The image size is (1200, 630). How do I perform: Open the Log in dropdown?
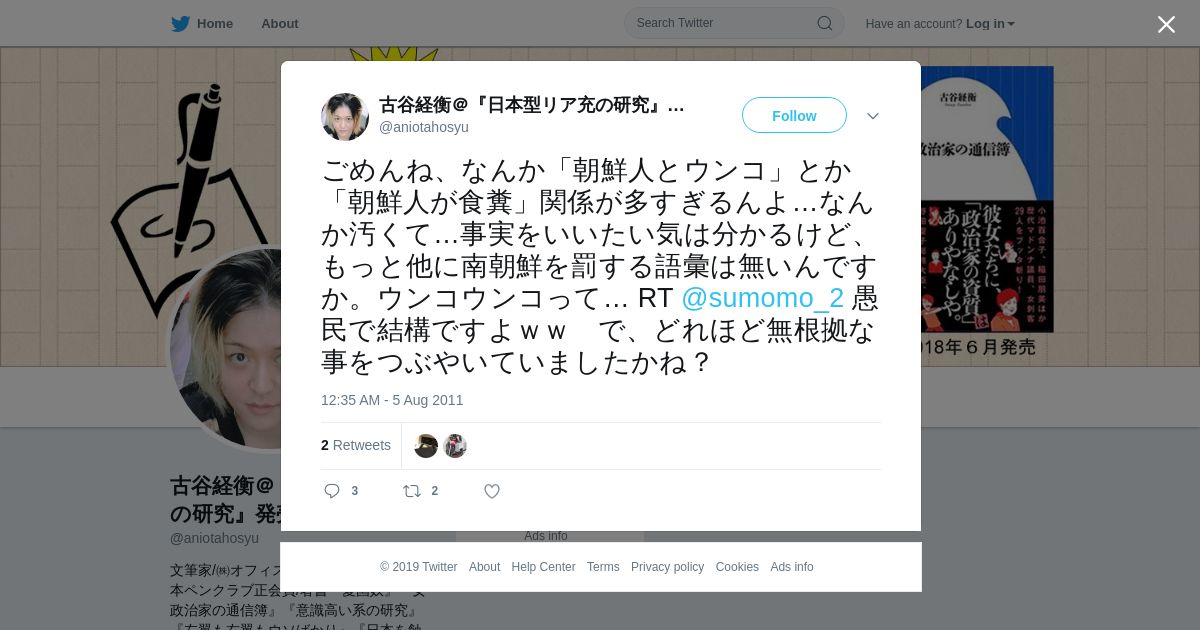tap(990, 24)
